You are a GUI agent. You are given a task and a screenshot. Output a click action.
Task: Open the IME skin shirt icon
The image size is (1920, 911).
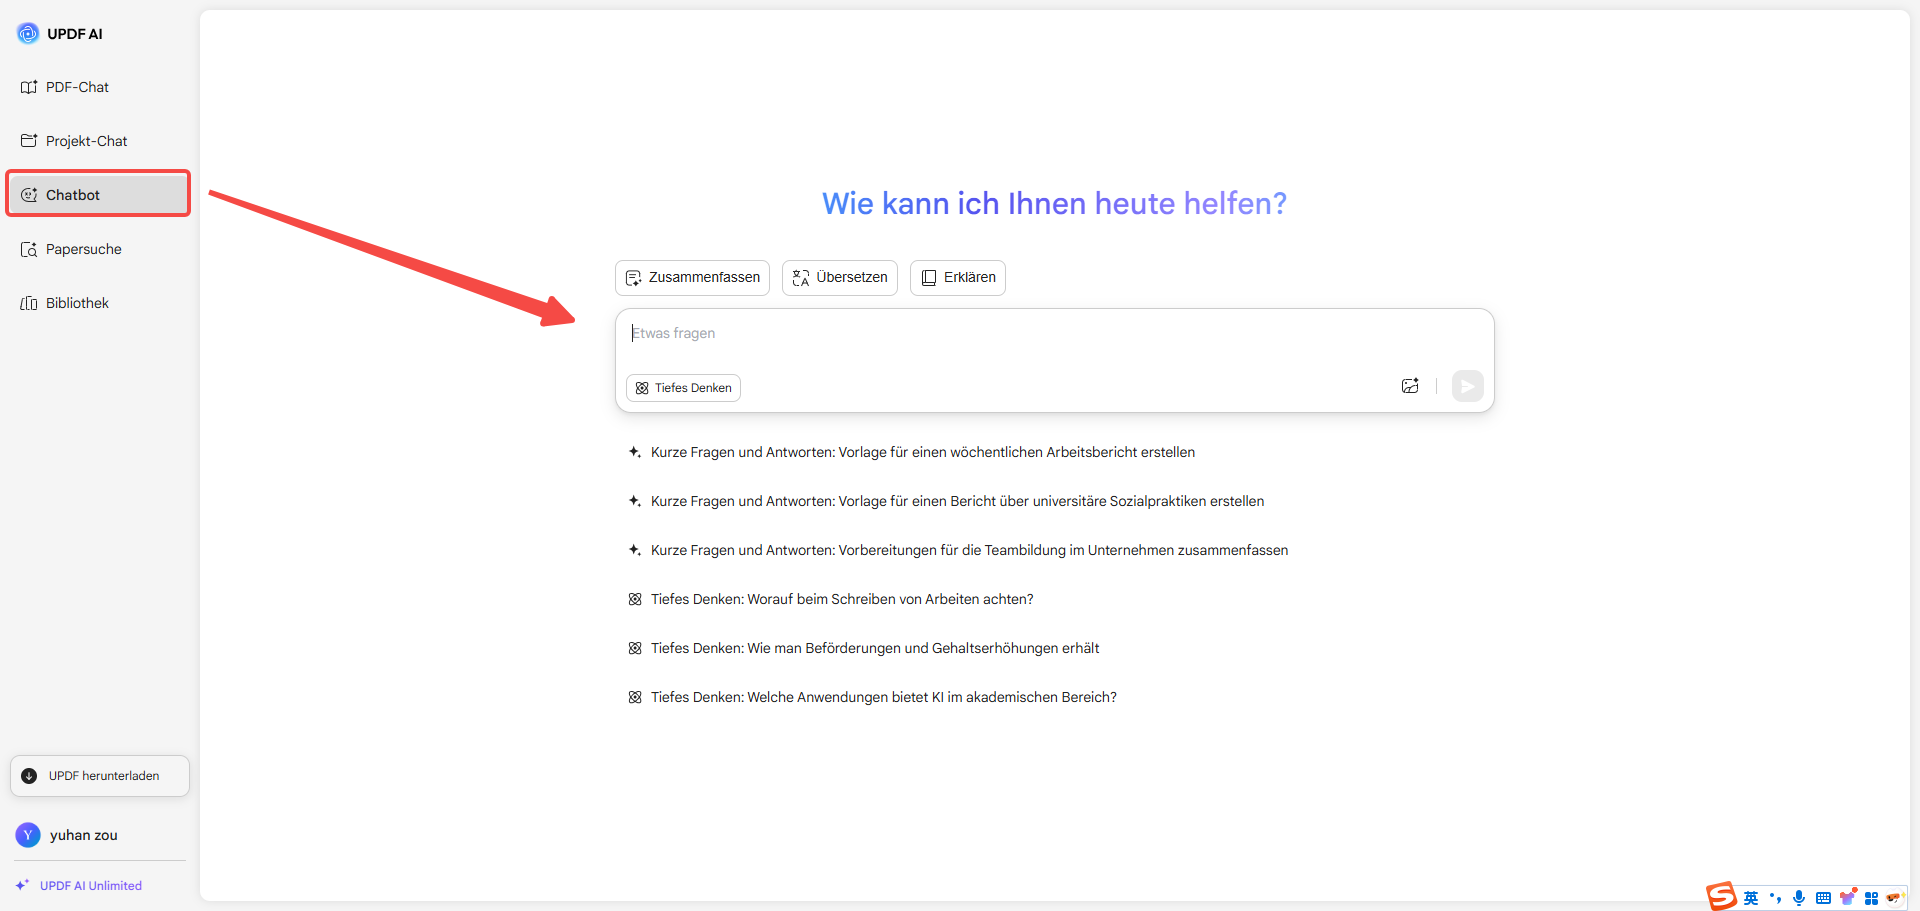1847,897
